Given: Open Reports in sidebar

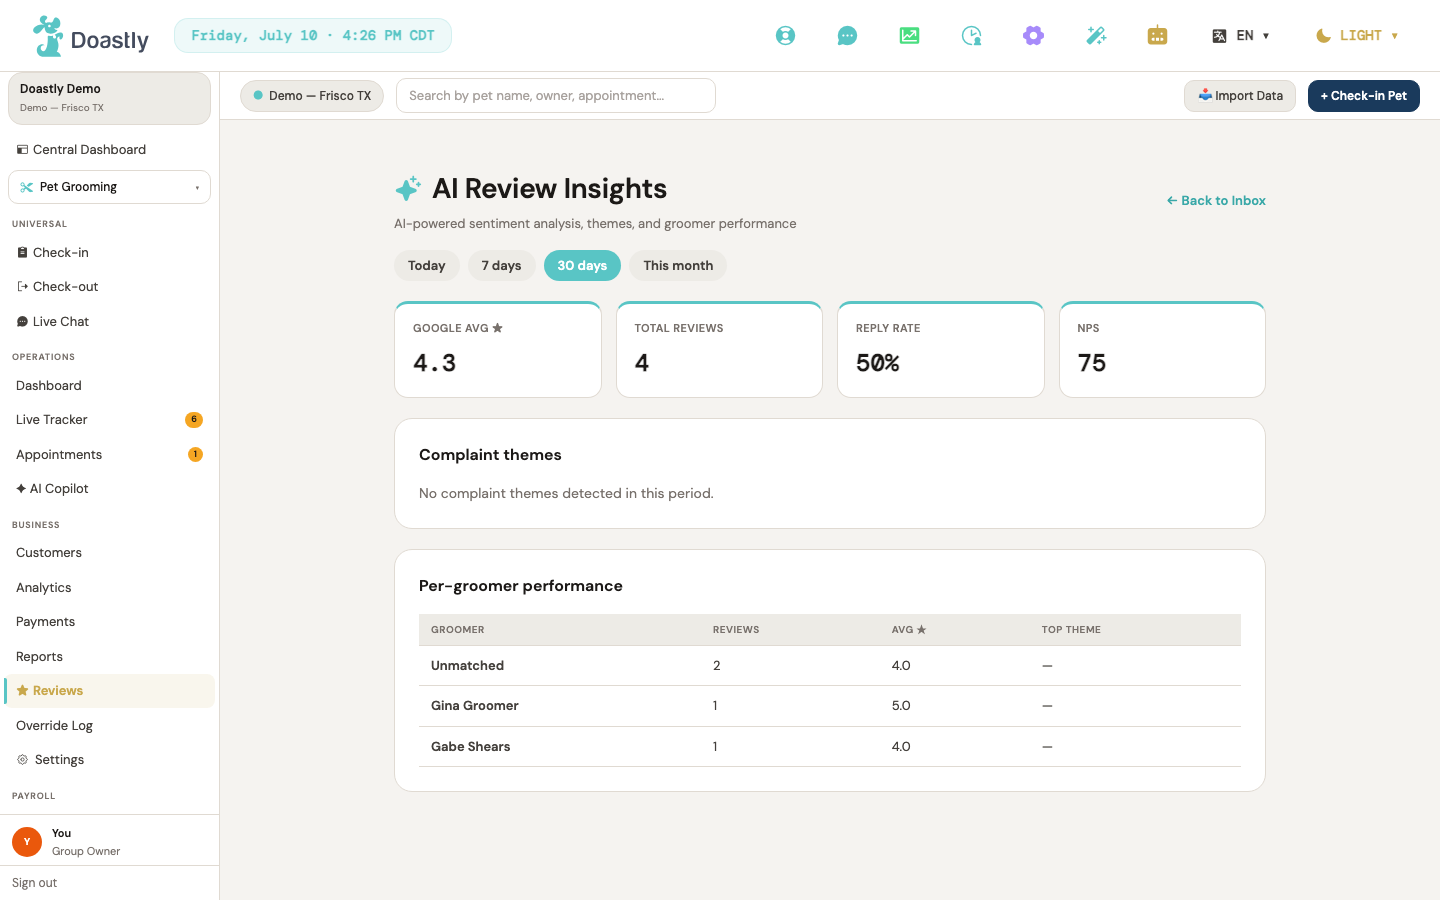Looking at the screenshot, I should point(109,657).
